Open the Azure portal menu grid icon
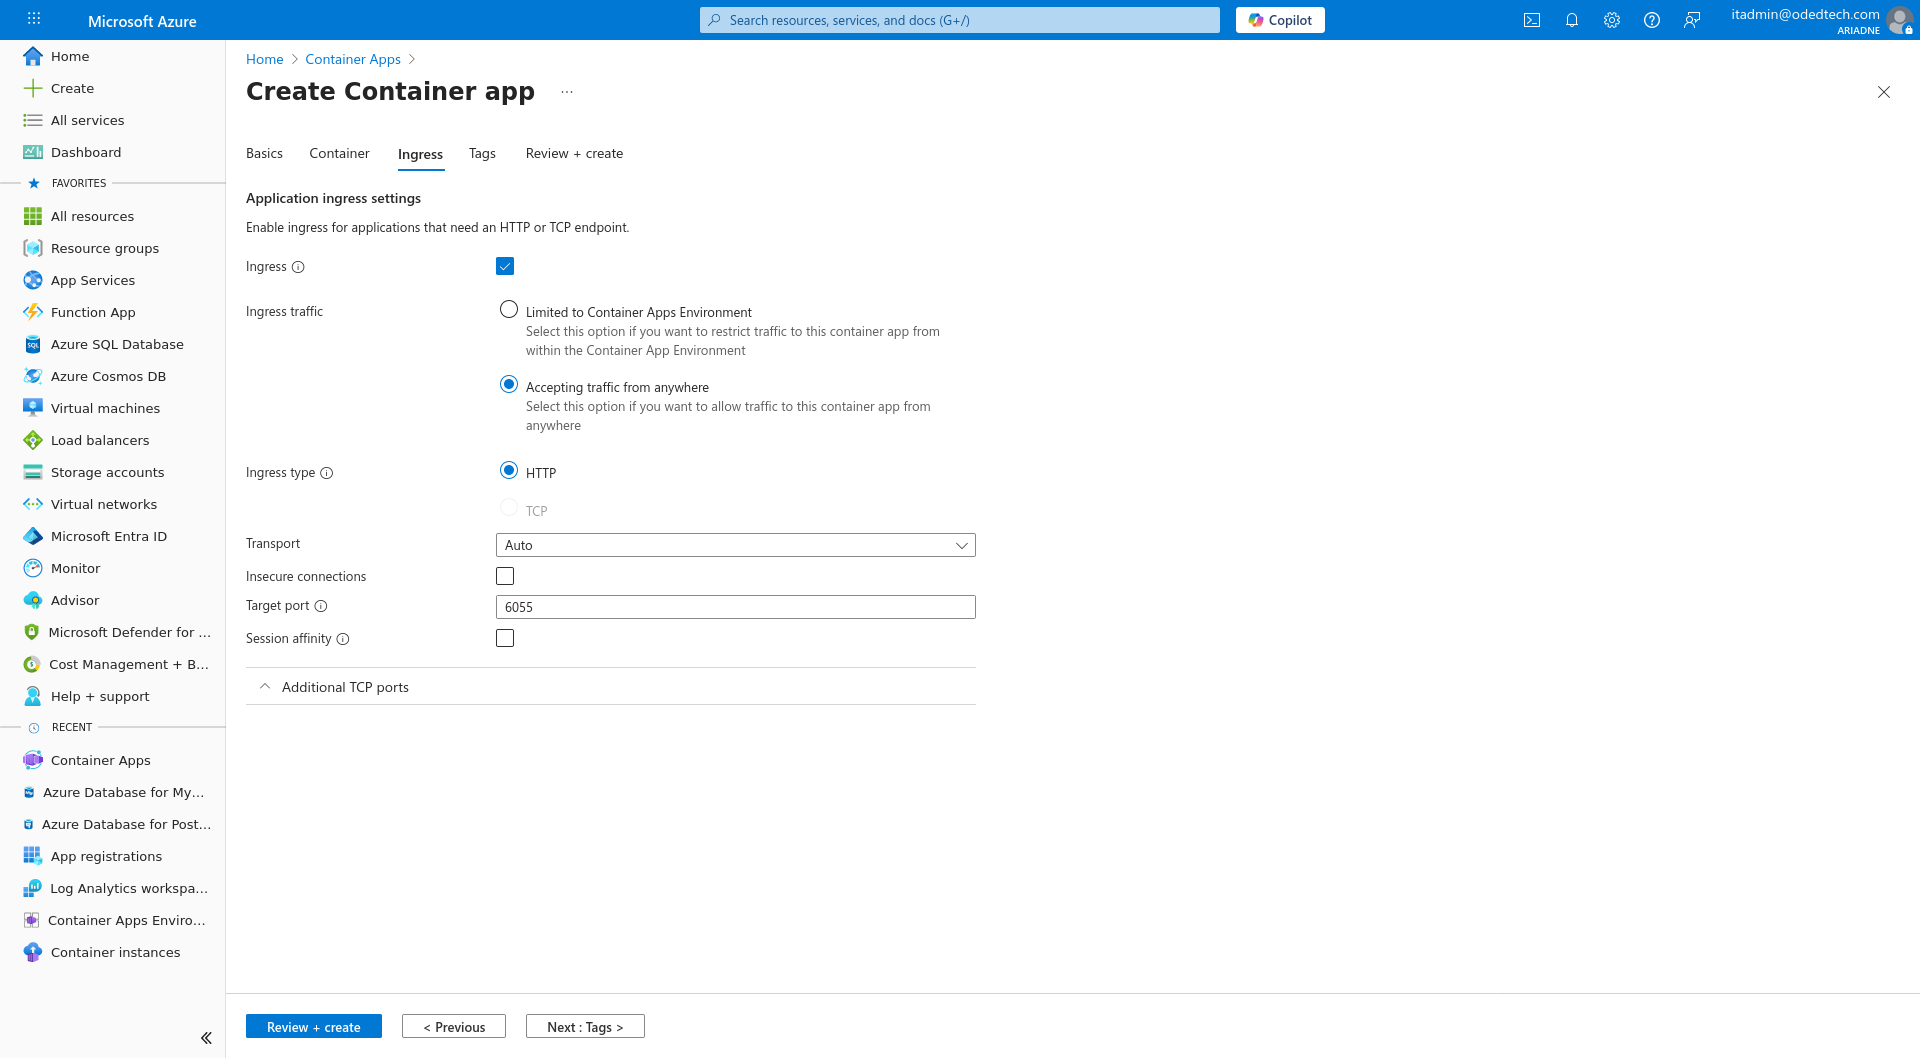The width and height of the screenshot is (1920, 1058). pyautogui.click(x=34, y=19)
